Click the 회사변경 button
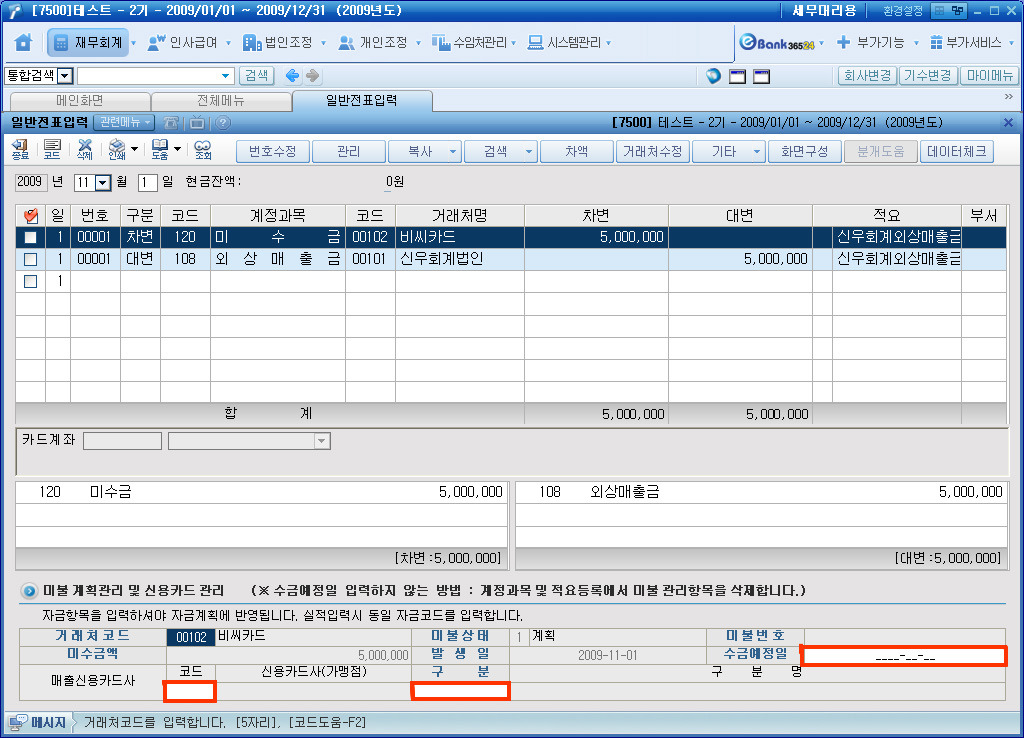1024x738 pixels. pos(867,76)
